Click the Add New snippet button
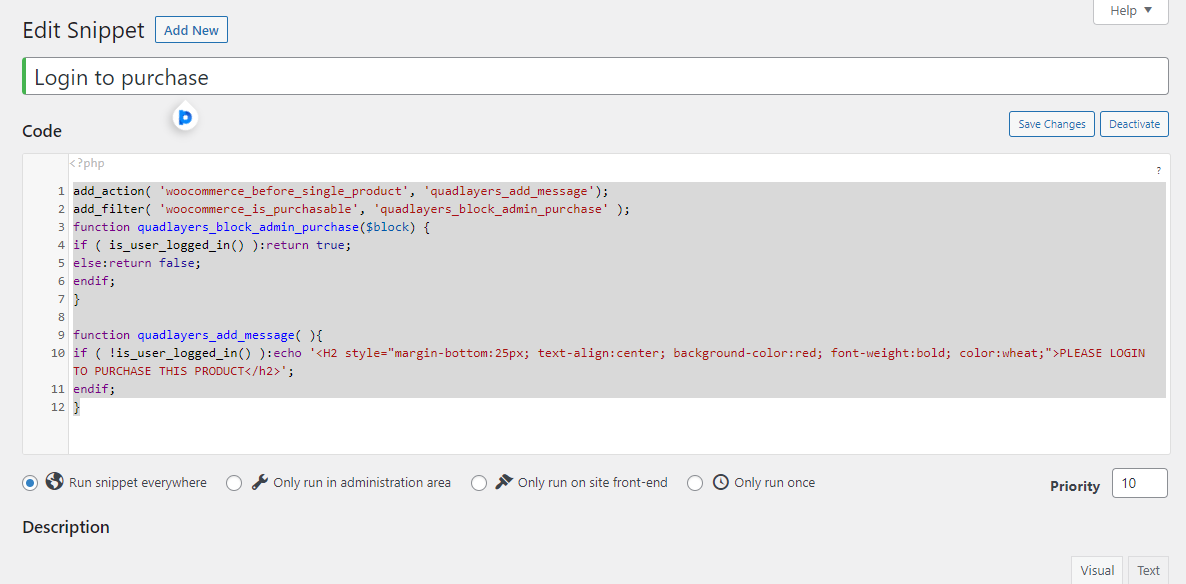The image size is (1186, 584). (191, 30)
